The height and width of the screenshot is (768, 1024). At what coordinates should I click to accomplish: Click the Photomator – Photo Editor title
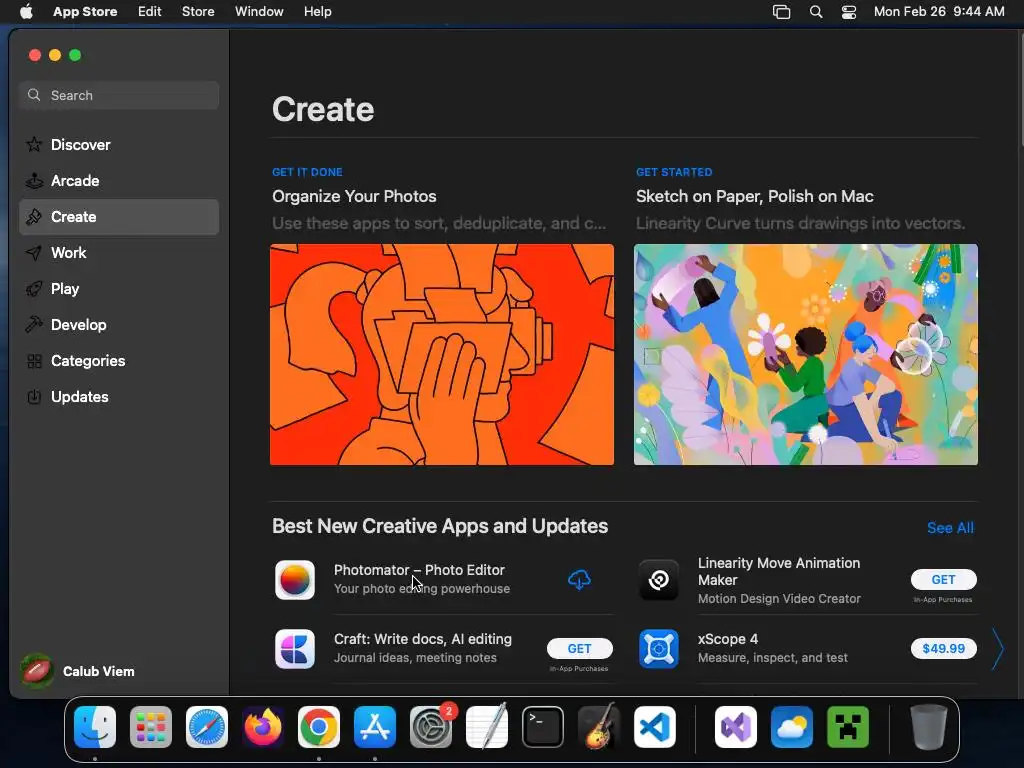point(419,570)
